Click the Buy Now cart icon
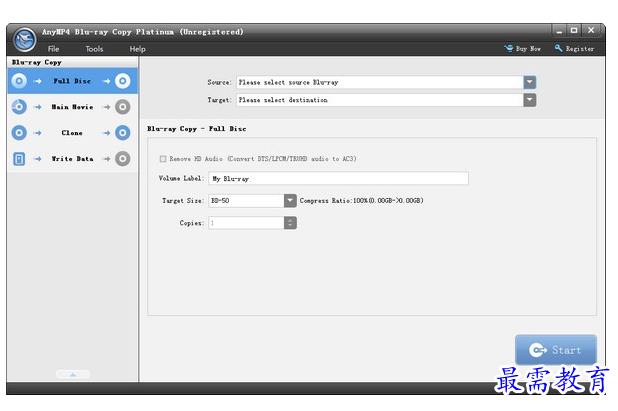 [508, 48]
